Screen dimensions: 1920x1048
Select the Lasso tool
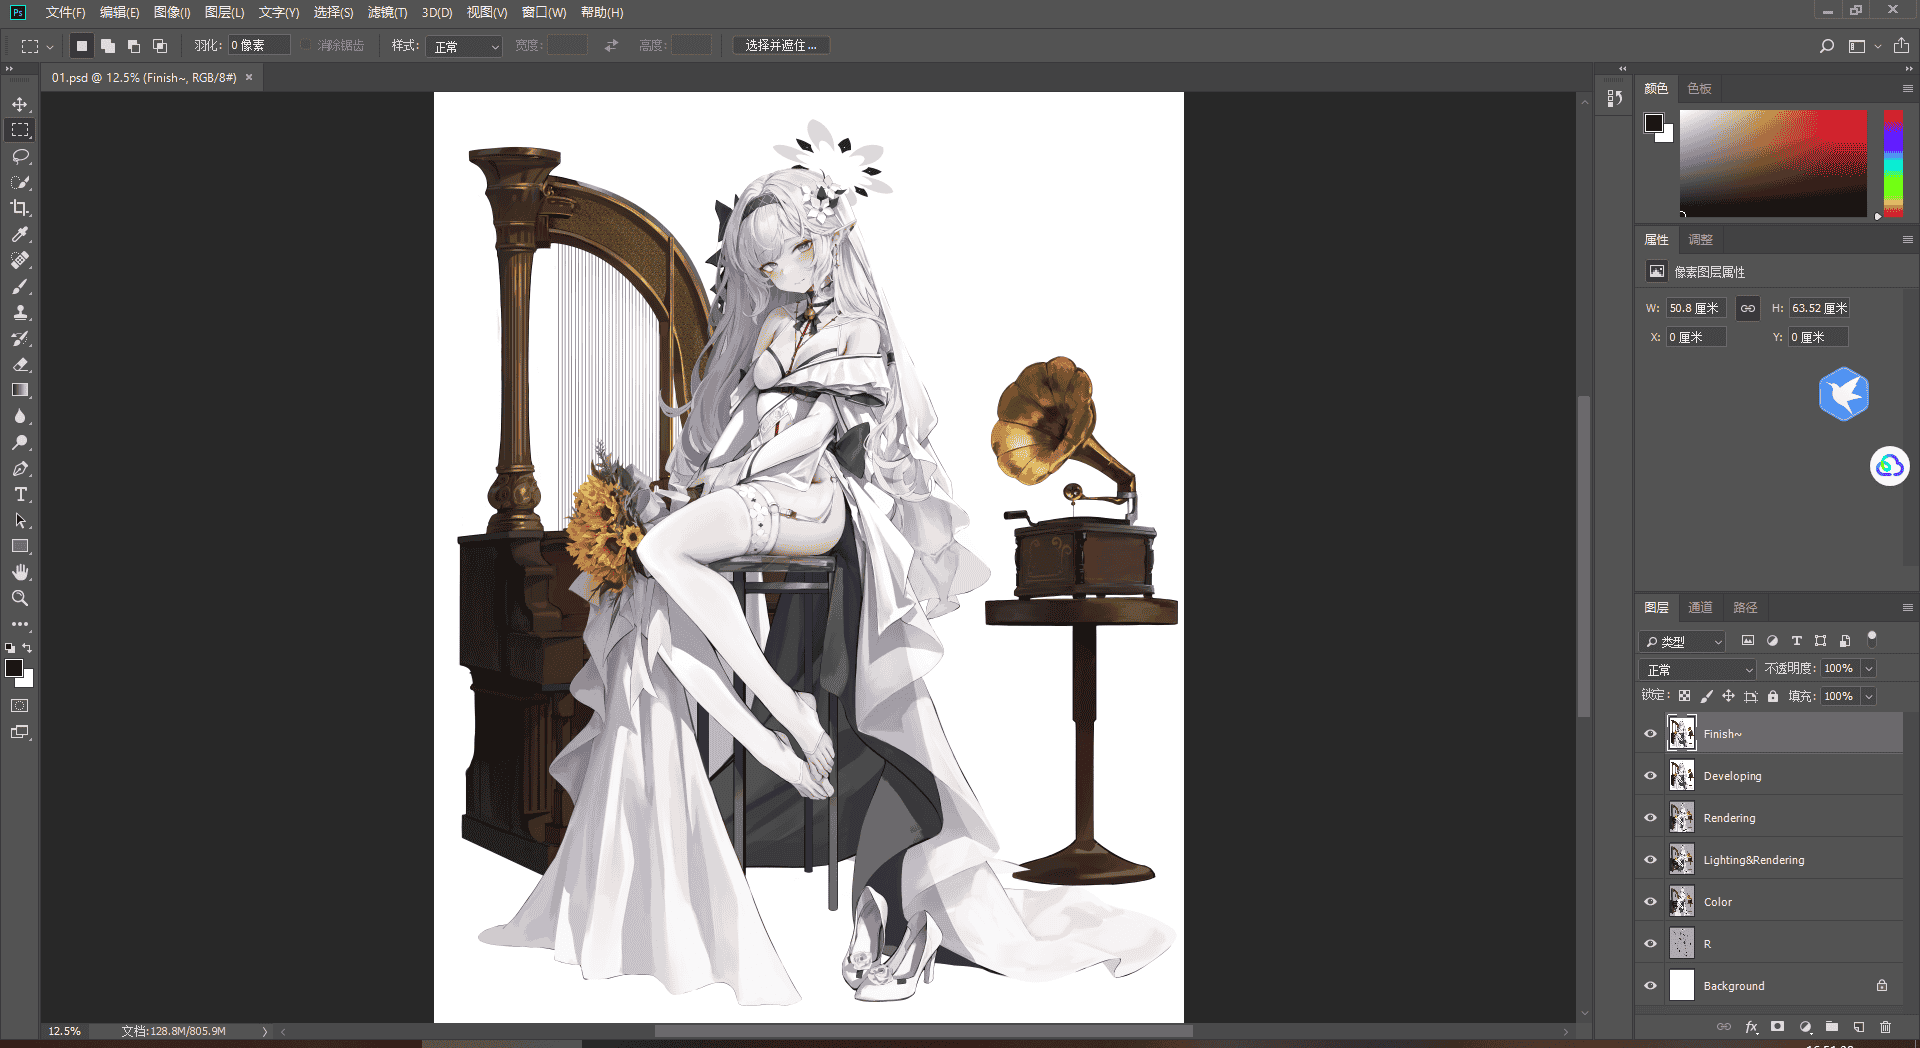20,156
